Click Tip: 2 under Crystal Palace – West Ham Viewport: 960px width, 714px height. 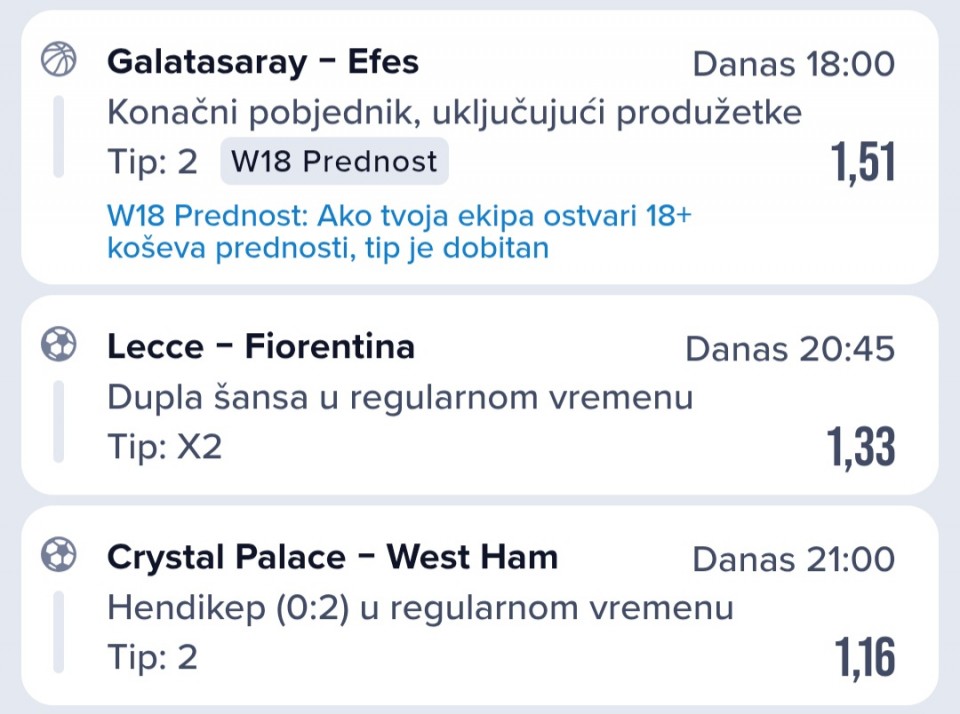tap(152, 657)
